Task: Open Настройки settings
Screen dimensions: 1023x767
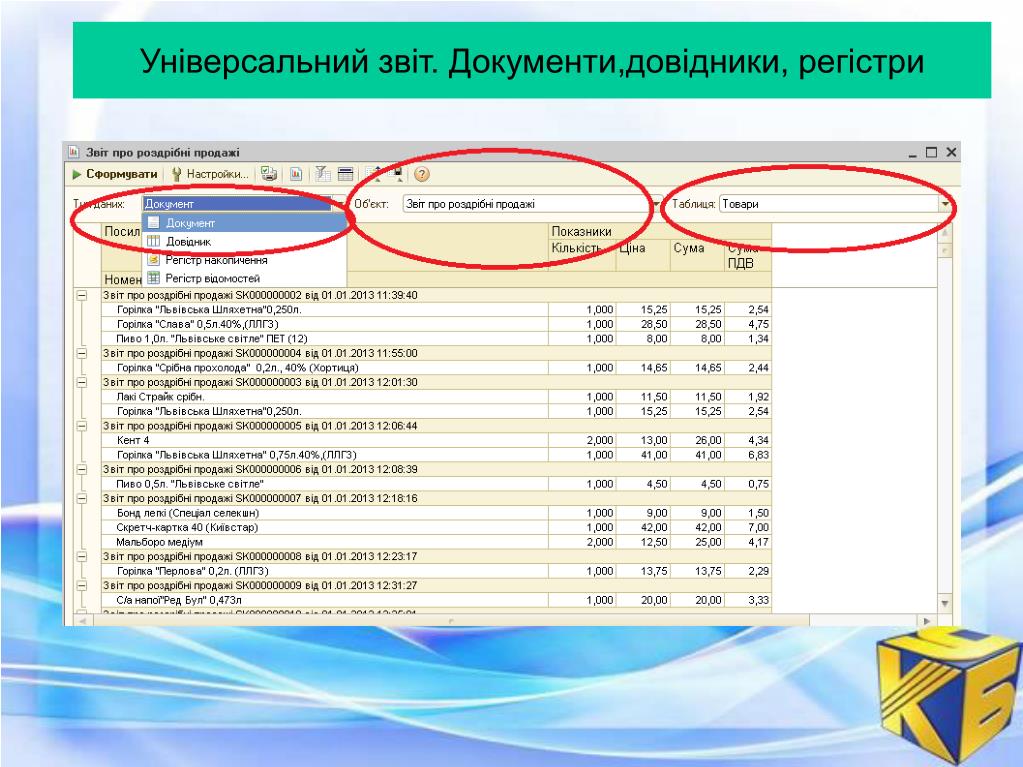Action: coord(210,174)
